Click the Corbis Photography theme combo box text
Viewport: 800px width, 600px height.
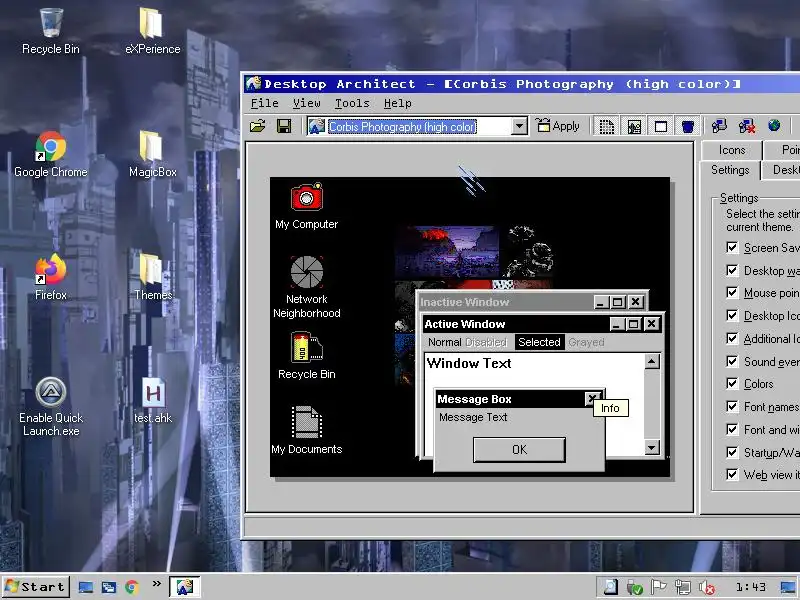click(402, 126)
